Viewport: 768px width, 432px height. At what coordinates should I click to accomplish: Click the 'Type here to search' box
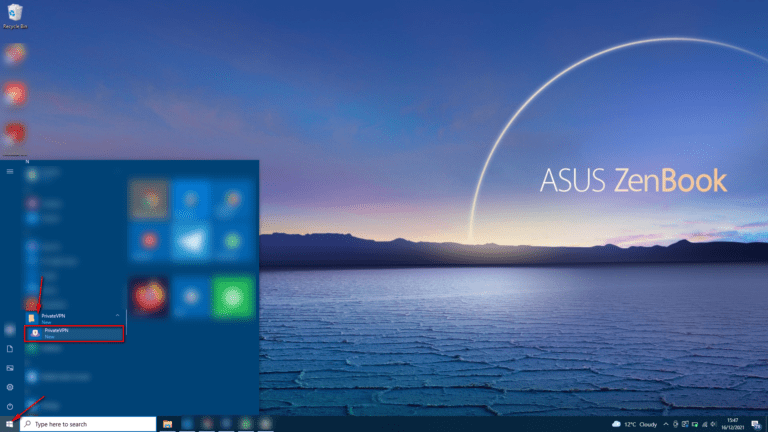click(x=90, y=424)
